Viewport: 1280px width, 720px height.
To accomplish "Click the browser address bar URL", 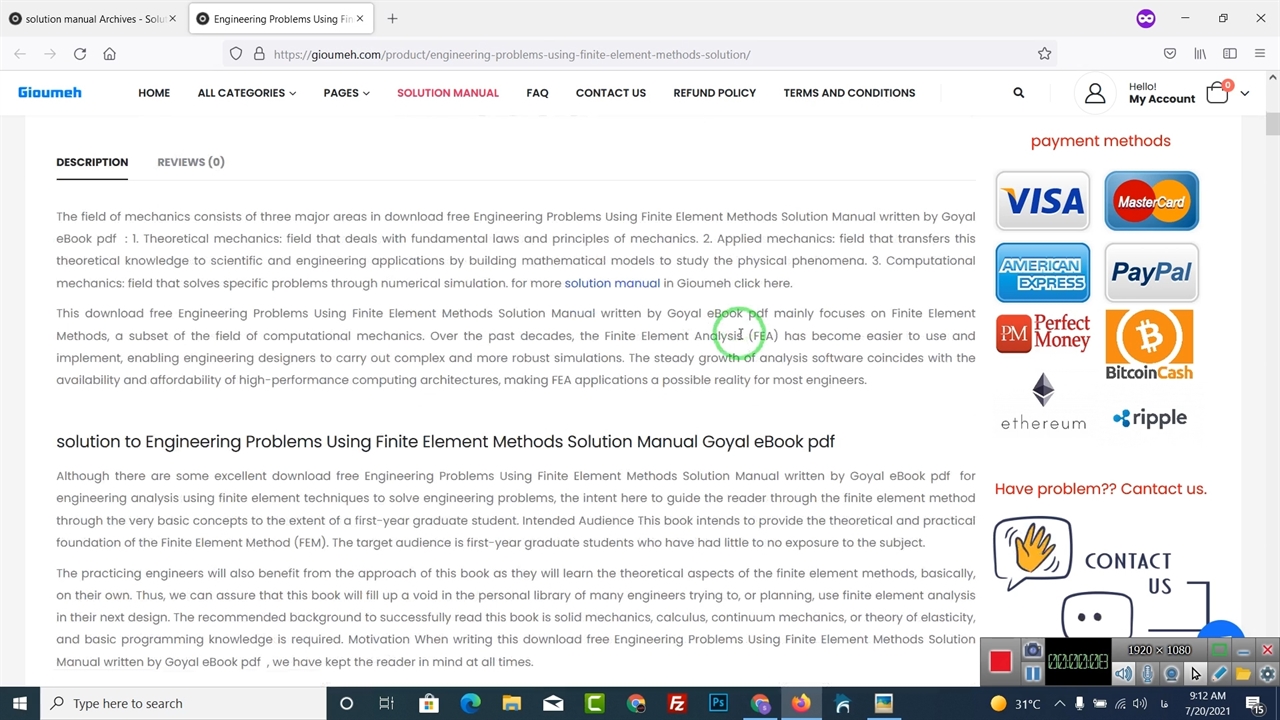I will [x=511, y=54].
